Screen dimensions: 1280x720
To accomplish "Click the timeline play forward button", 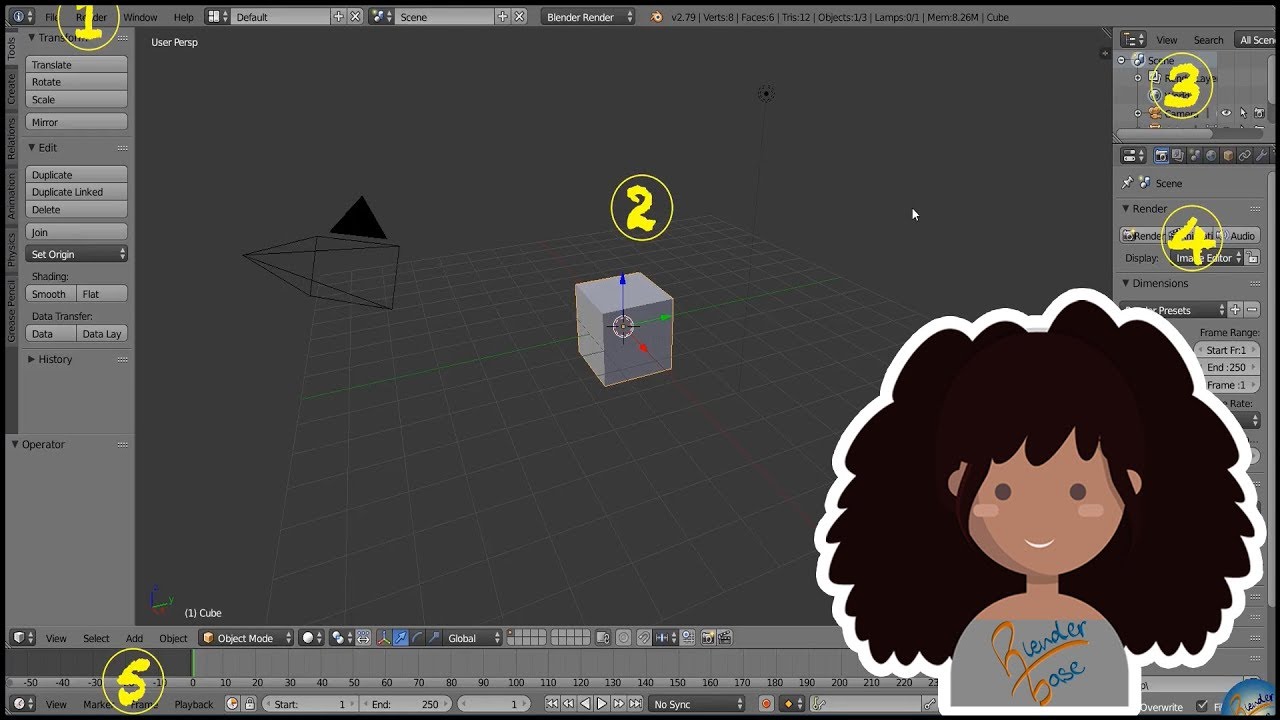I will pyautogui.click(x=602, y=704).
